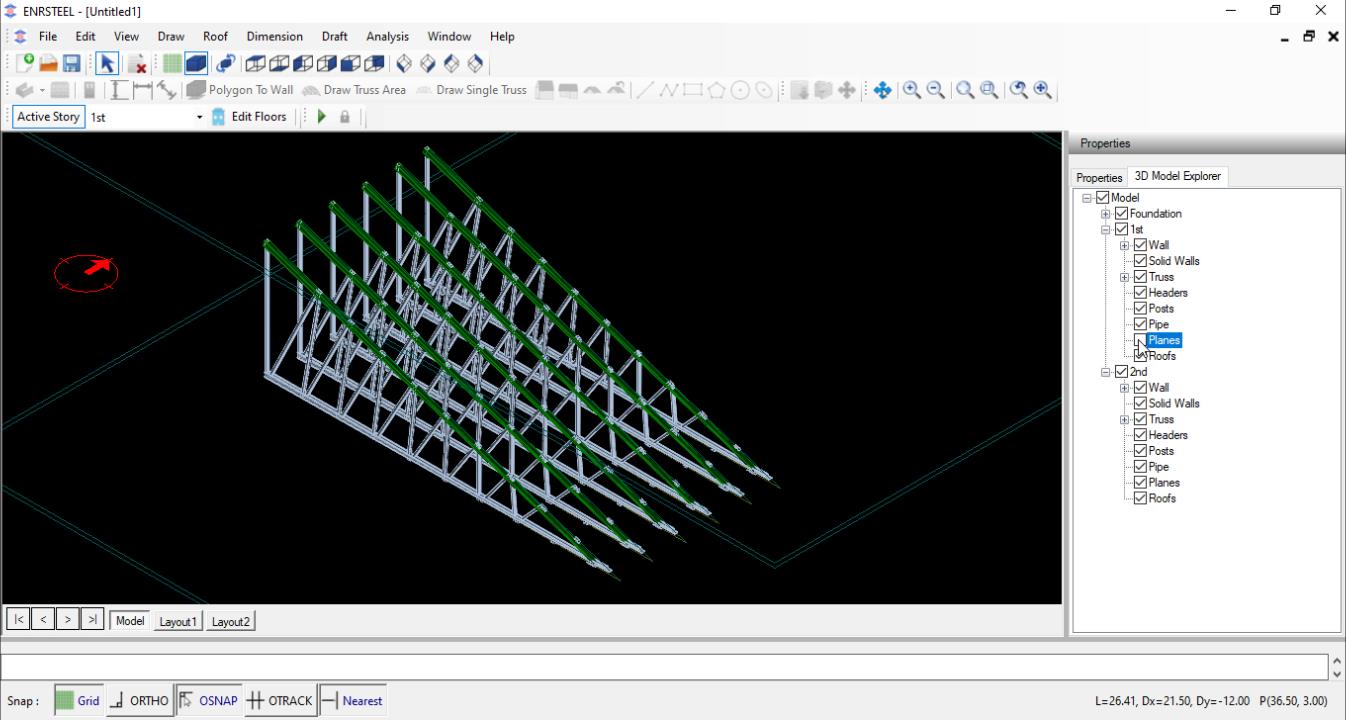Uncheck the Foundation checkbox
The image size is (1346, 720).
[x=1121, y=214]
